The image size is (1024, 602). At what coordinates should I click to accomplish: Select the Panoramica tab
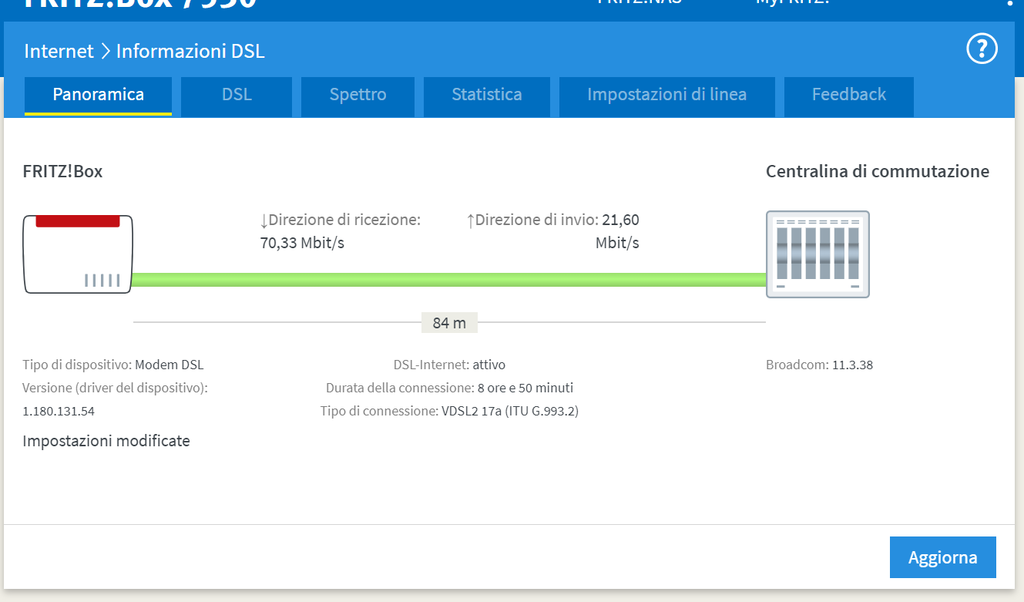pos(98,95)
